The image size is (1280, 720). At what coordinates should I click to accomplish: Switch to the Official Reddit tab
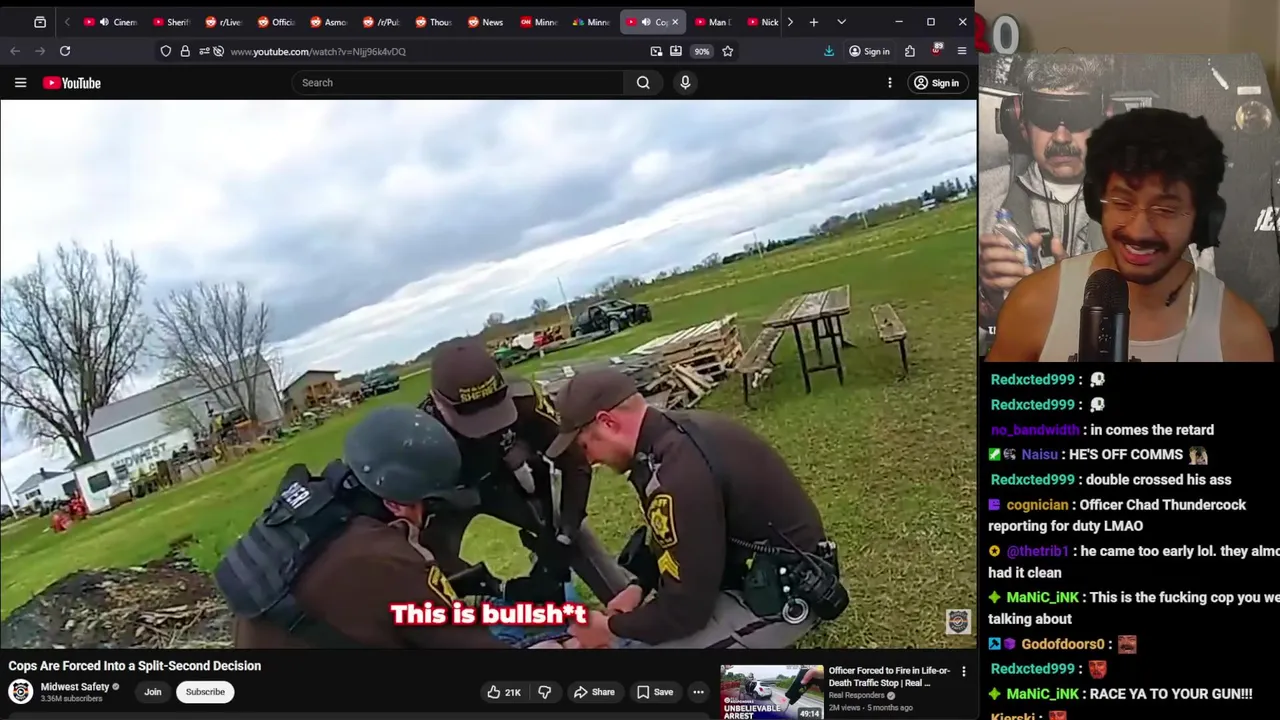point(276,22)
